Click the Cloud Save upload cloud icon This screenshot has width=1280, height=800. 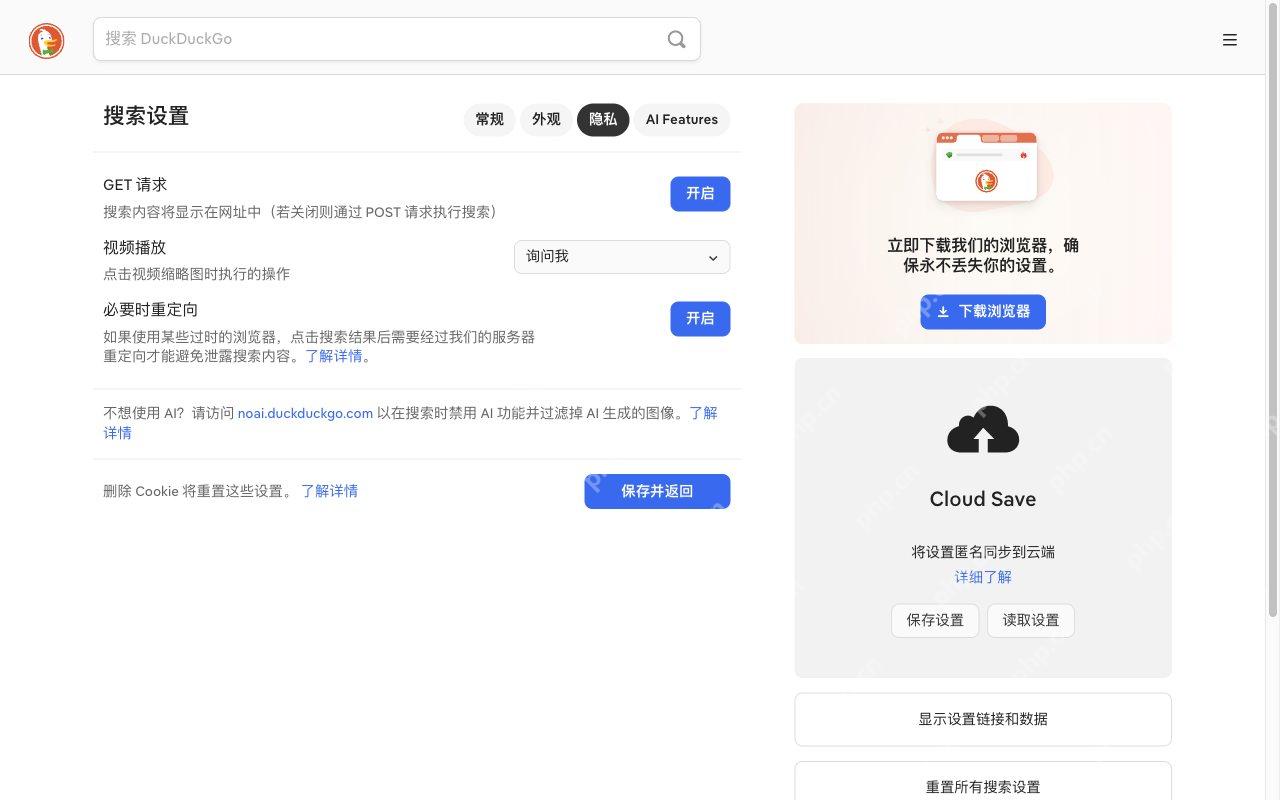pyautogui.click(x=983, y=430)
